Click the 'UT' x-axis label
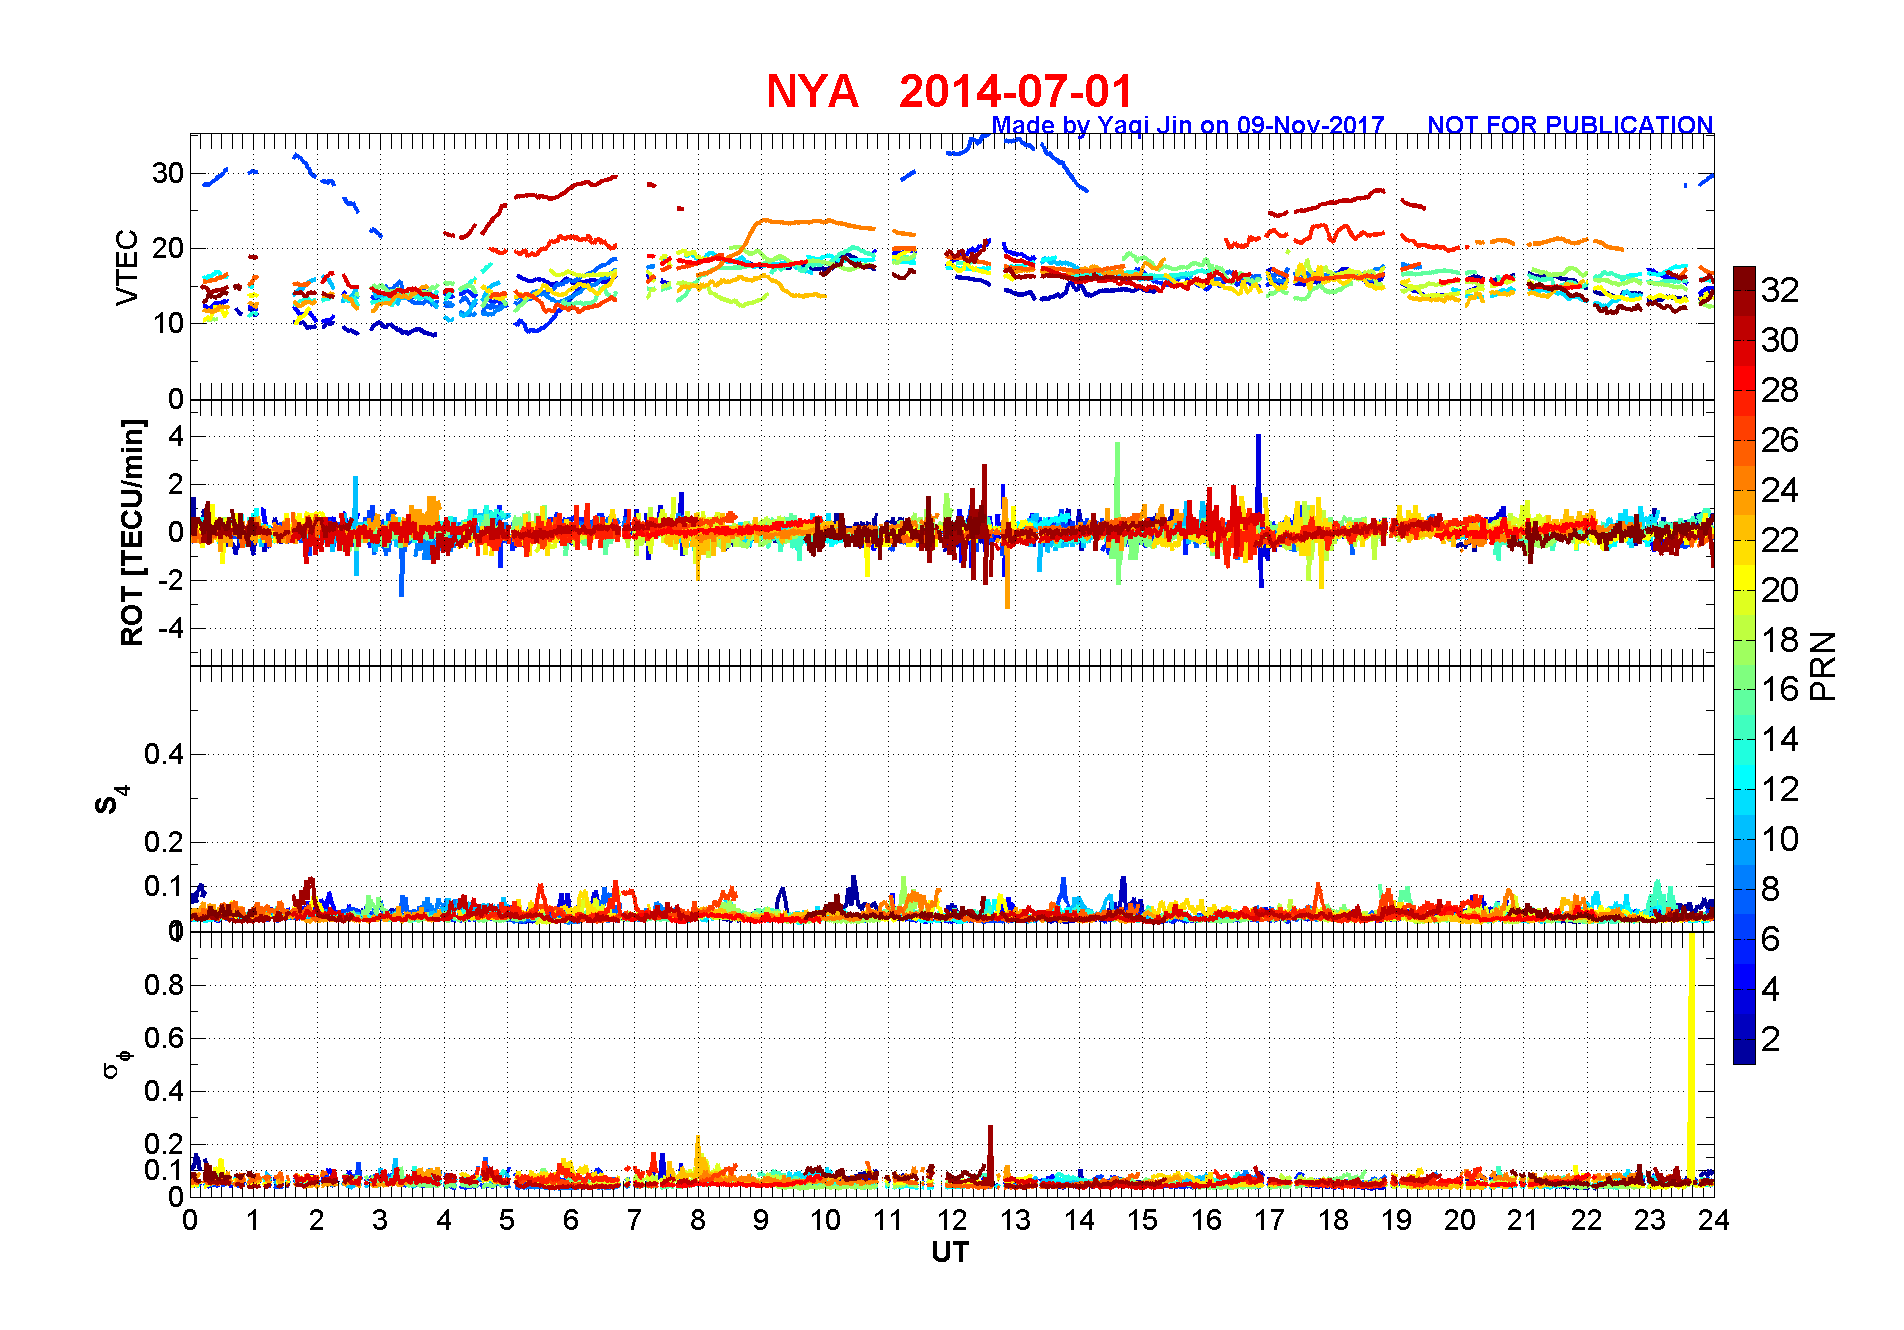The height and width of the screenshot is (1330, 1904). (x=950, y=1252)
